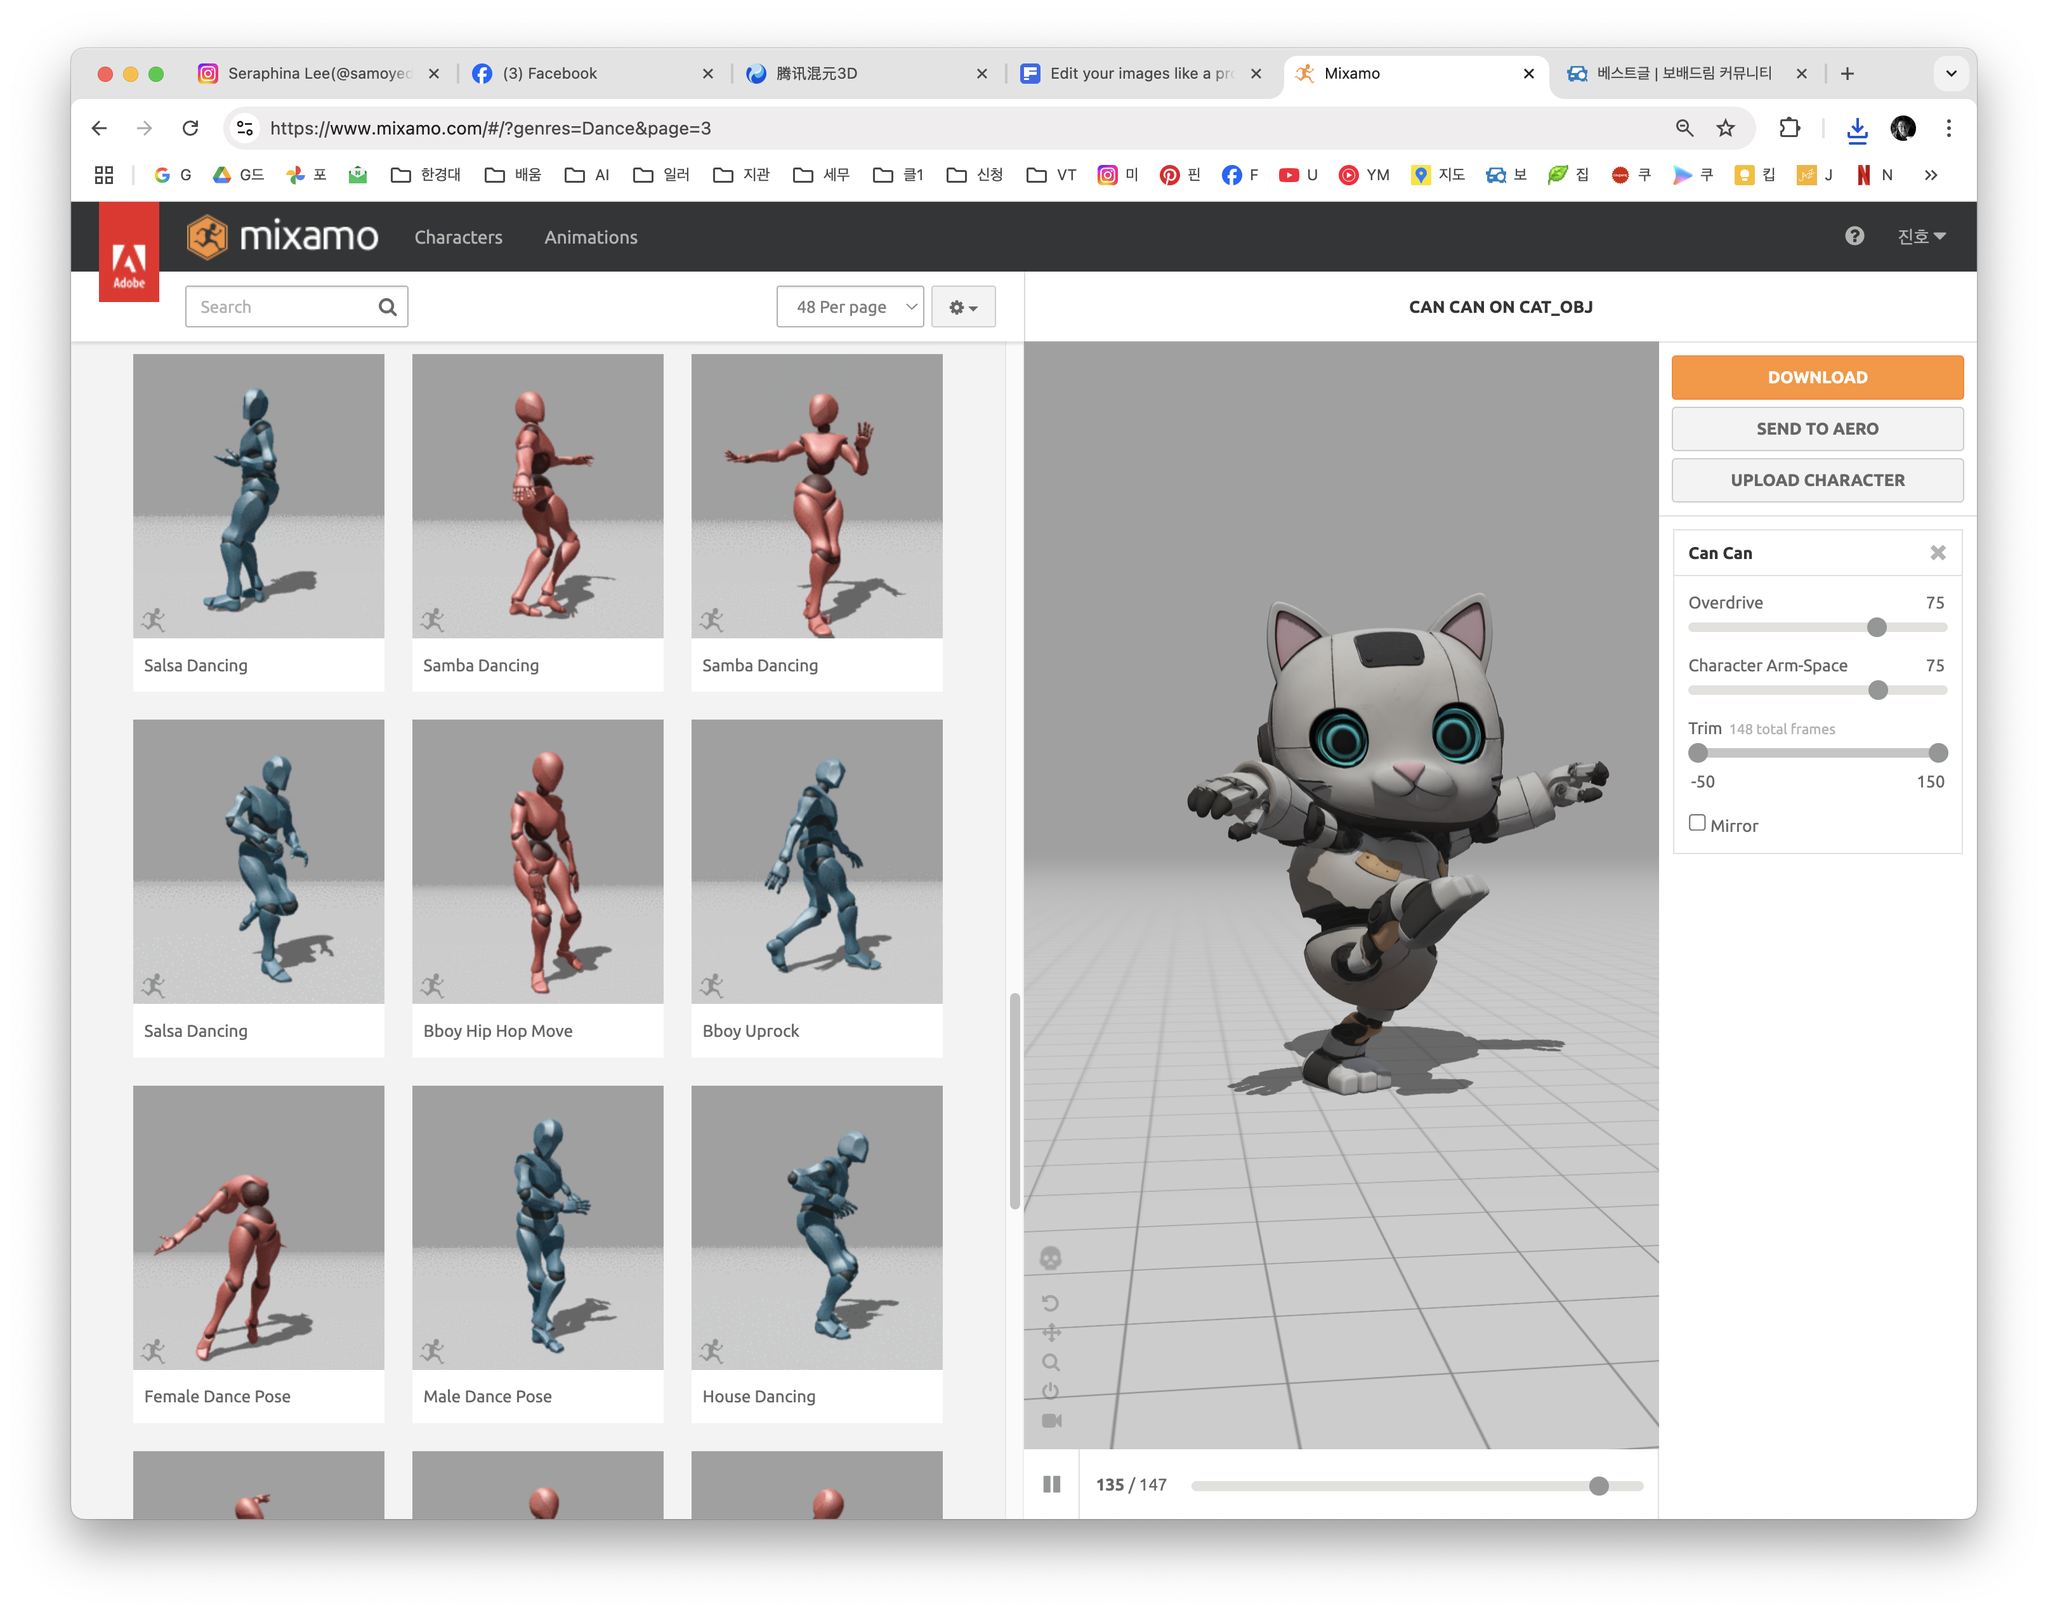Click UPLOAD CHARACTER button
Viewport: 2048px width, 1613px height.
(x=1817, y=480)
